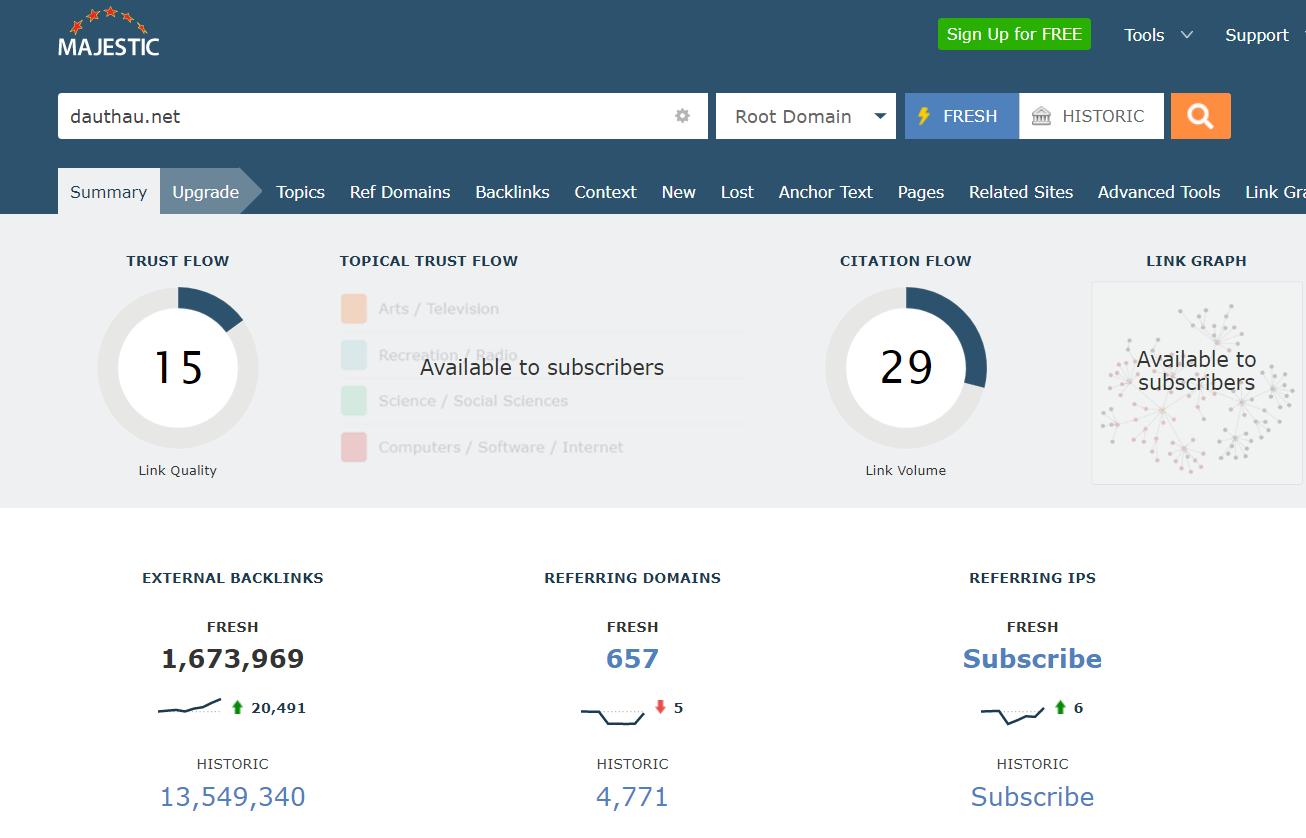The height and width of the screenshot is (838, 1306).
Task: Click Computers / Software / Internet swatch
Action: coord(354,447)
